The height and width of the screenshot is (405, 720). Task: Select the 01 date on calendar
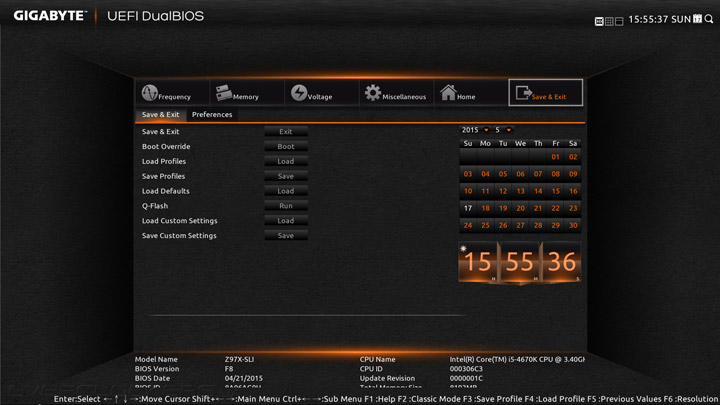click(556, 157)
